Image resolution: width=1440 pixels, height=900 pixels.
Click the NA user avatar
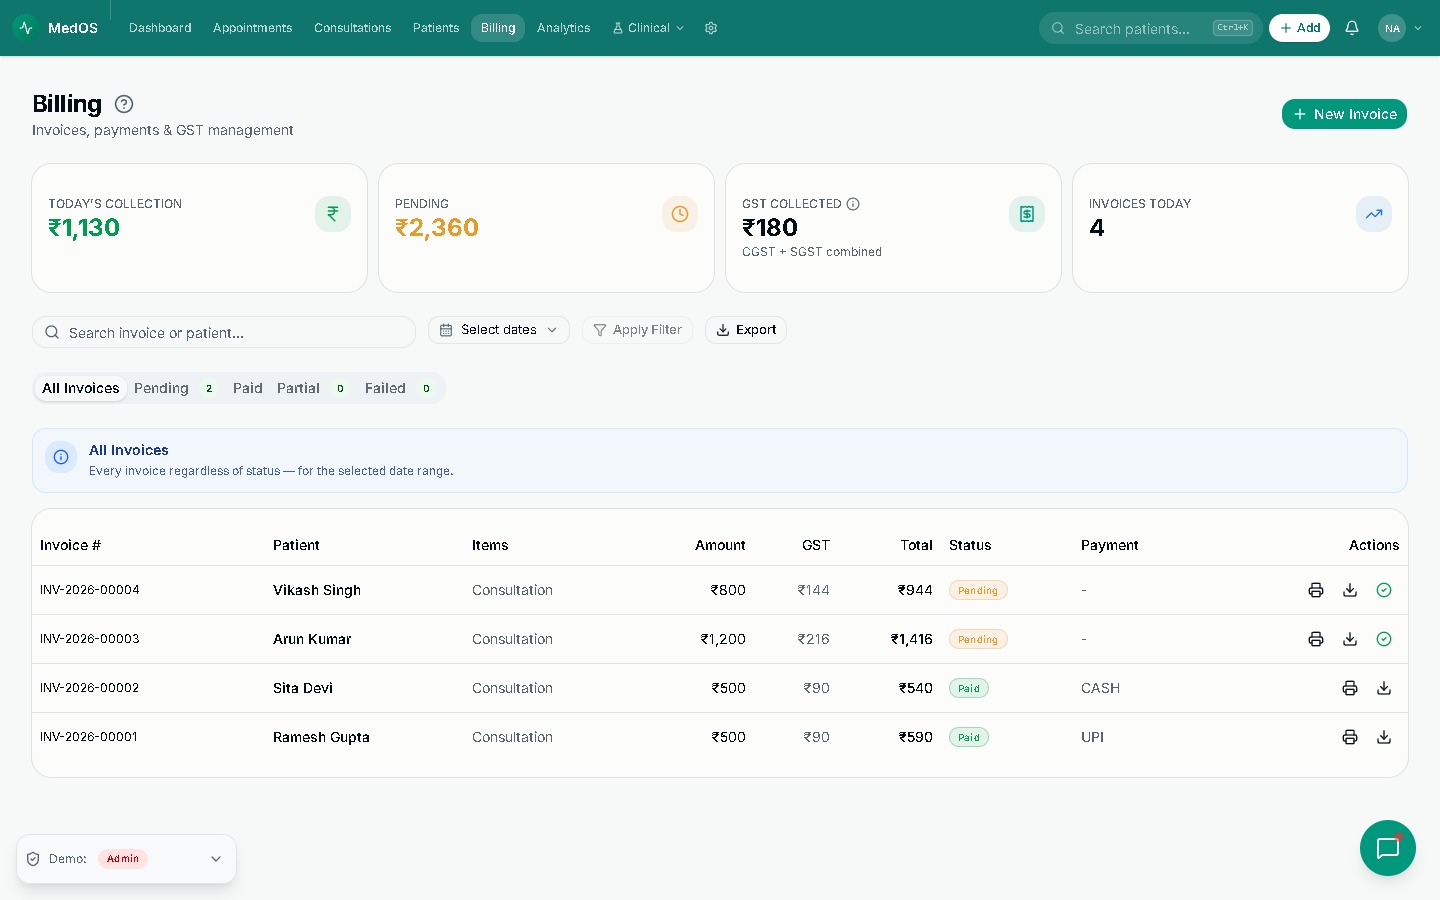(1392, 28)
